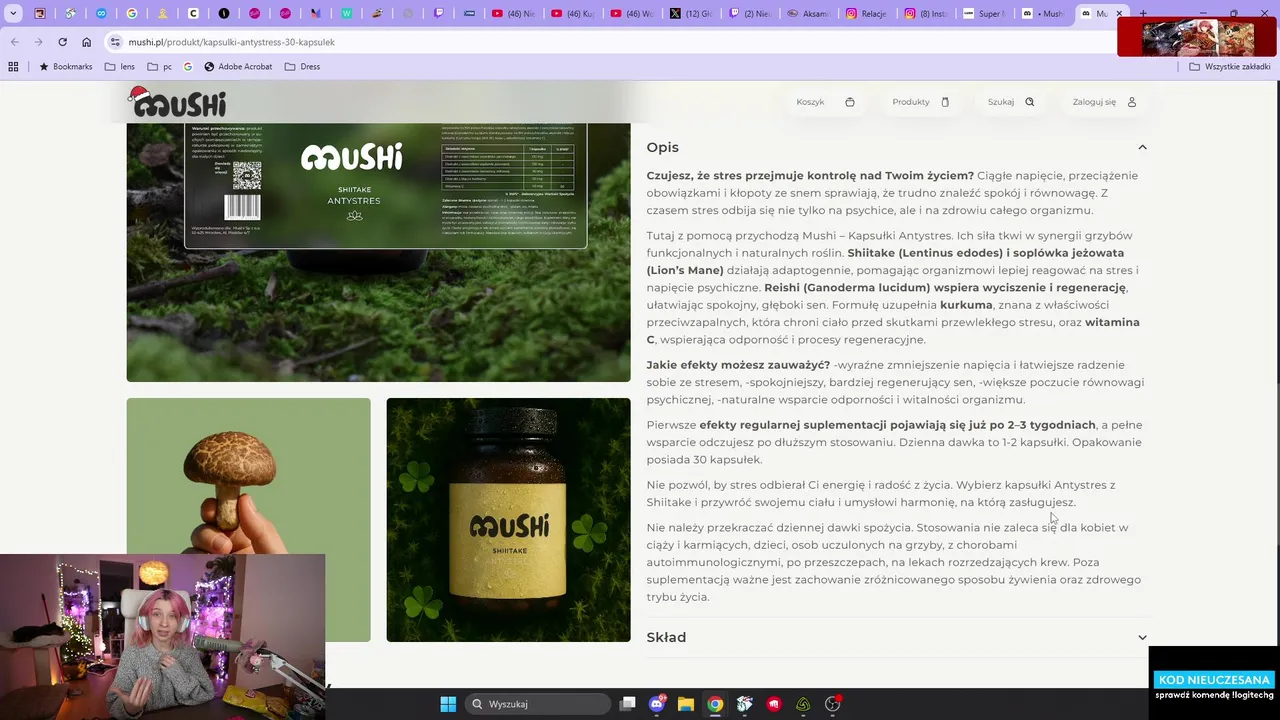Open OBS Studio from the taskbar
The image size is (1280, 720).
pos(832,704)
